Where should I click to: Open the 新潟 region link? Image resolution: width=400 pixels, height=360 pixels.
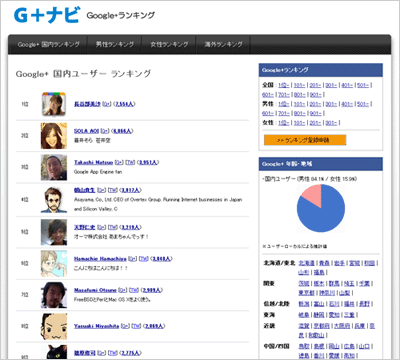(304, 304)
